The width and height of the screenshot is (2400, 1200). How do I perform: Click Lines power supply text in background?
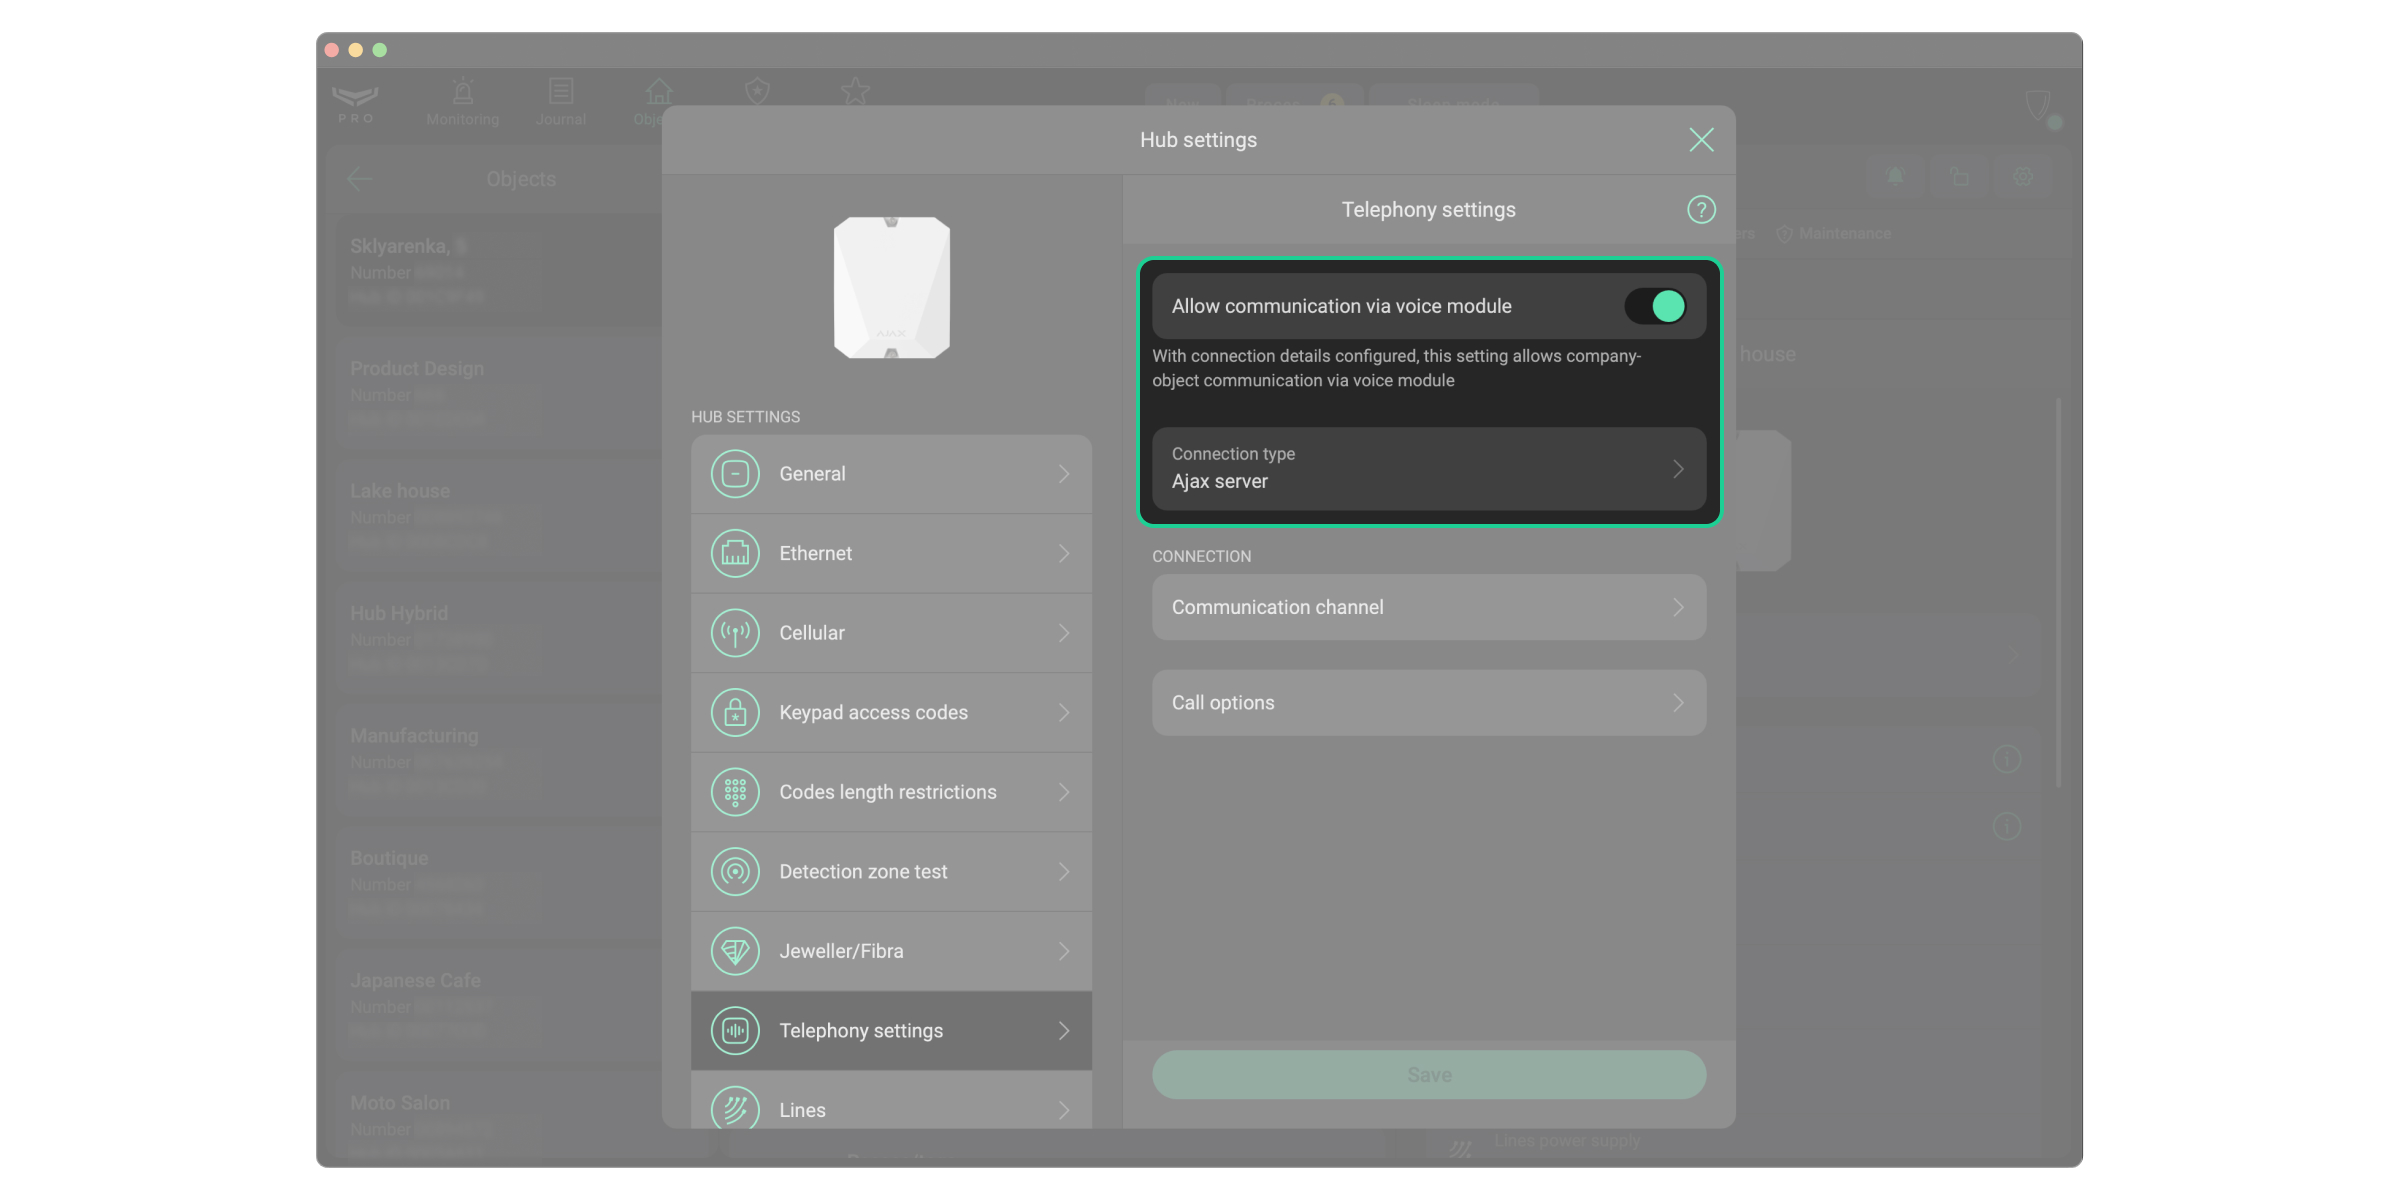pos(1567,1141)
